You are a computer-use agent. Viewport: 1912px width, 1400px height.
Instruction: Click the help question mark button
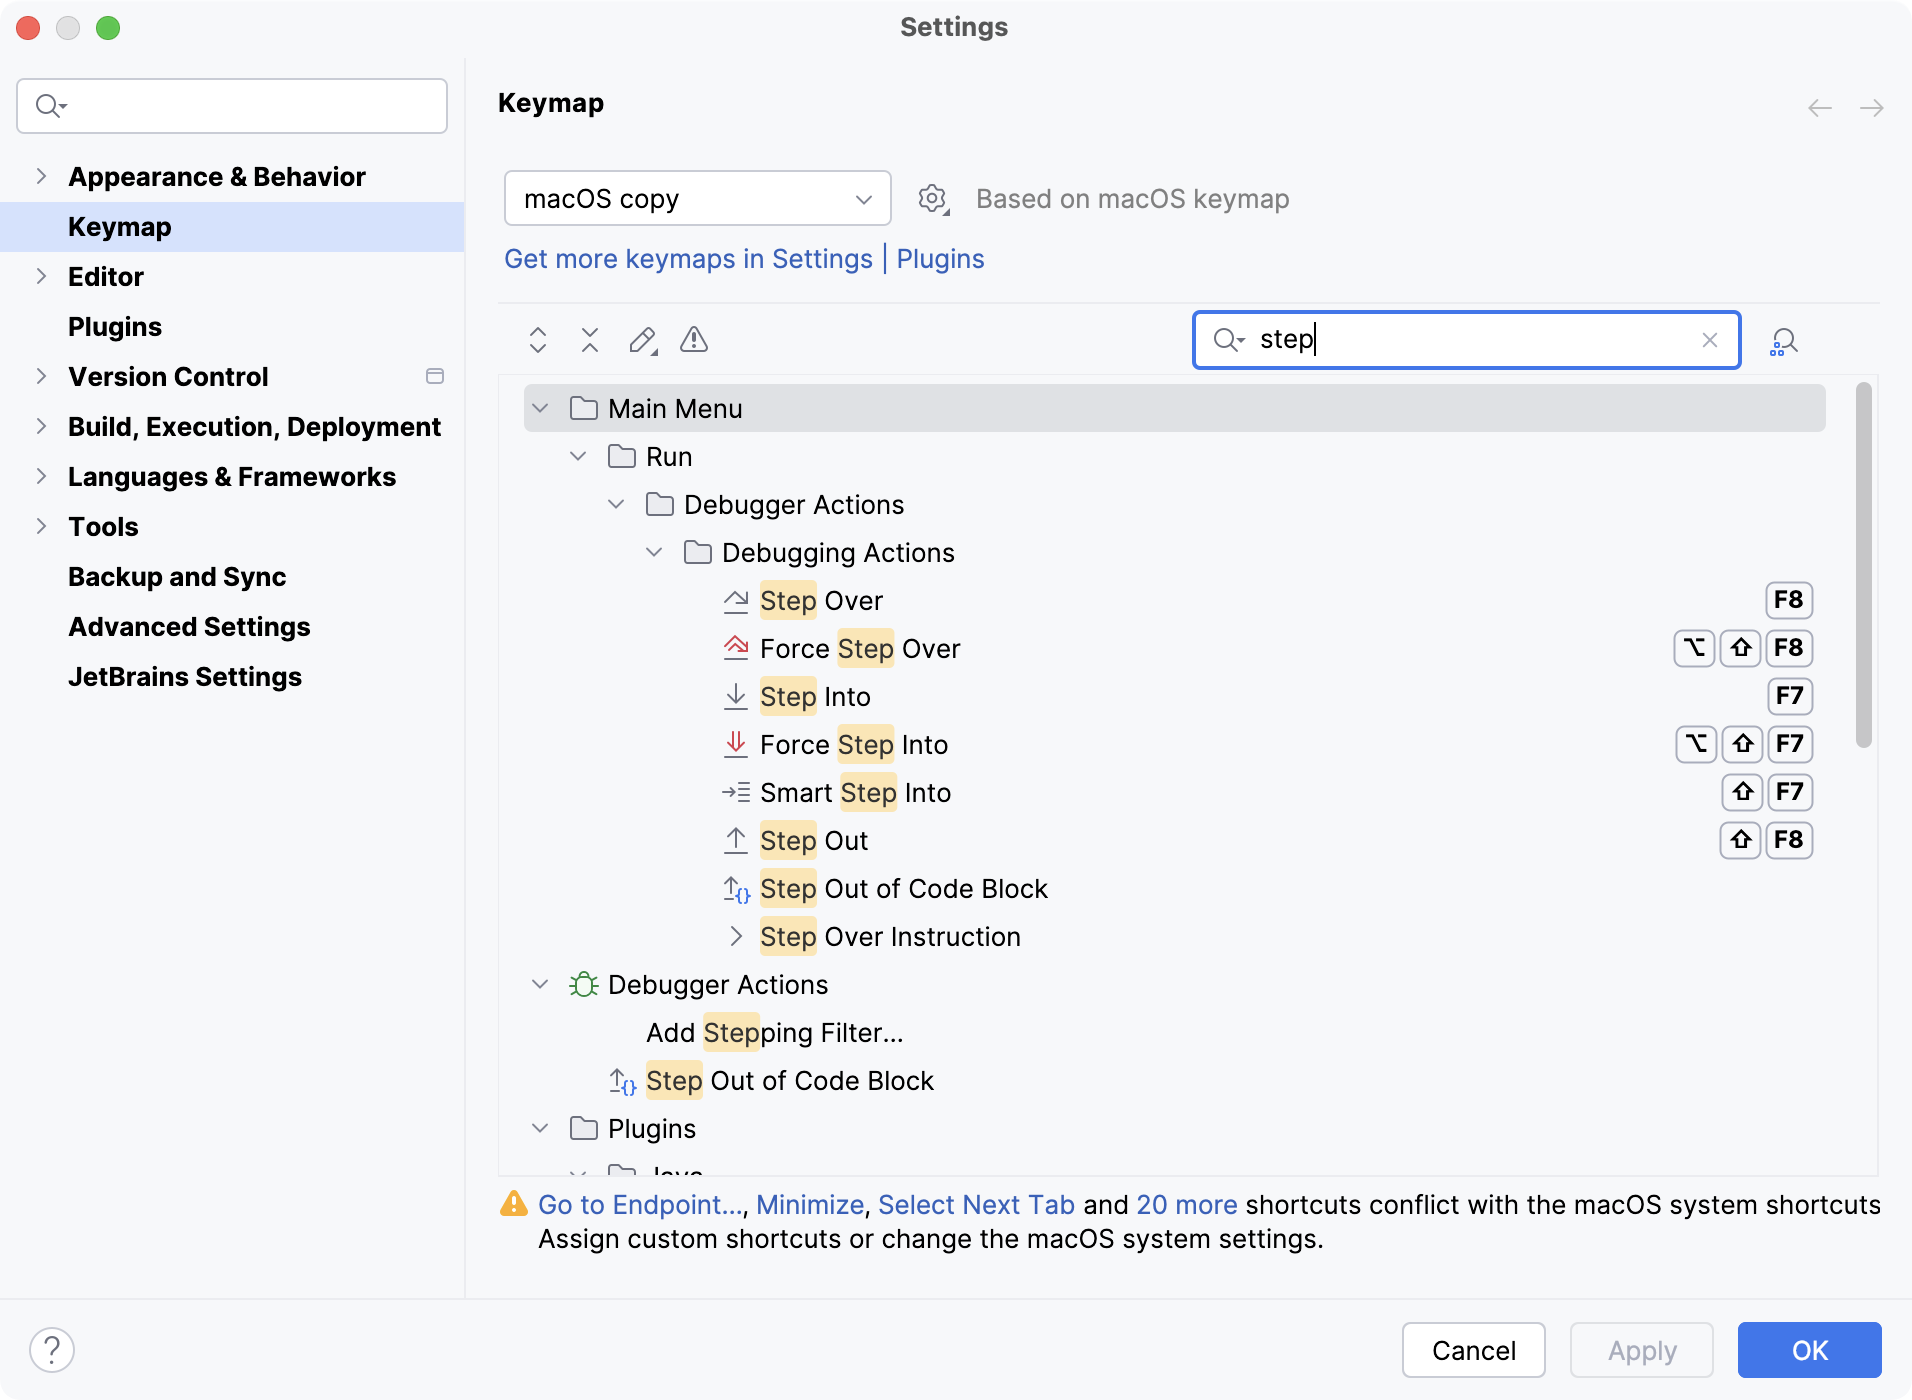(53, 1349)
